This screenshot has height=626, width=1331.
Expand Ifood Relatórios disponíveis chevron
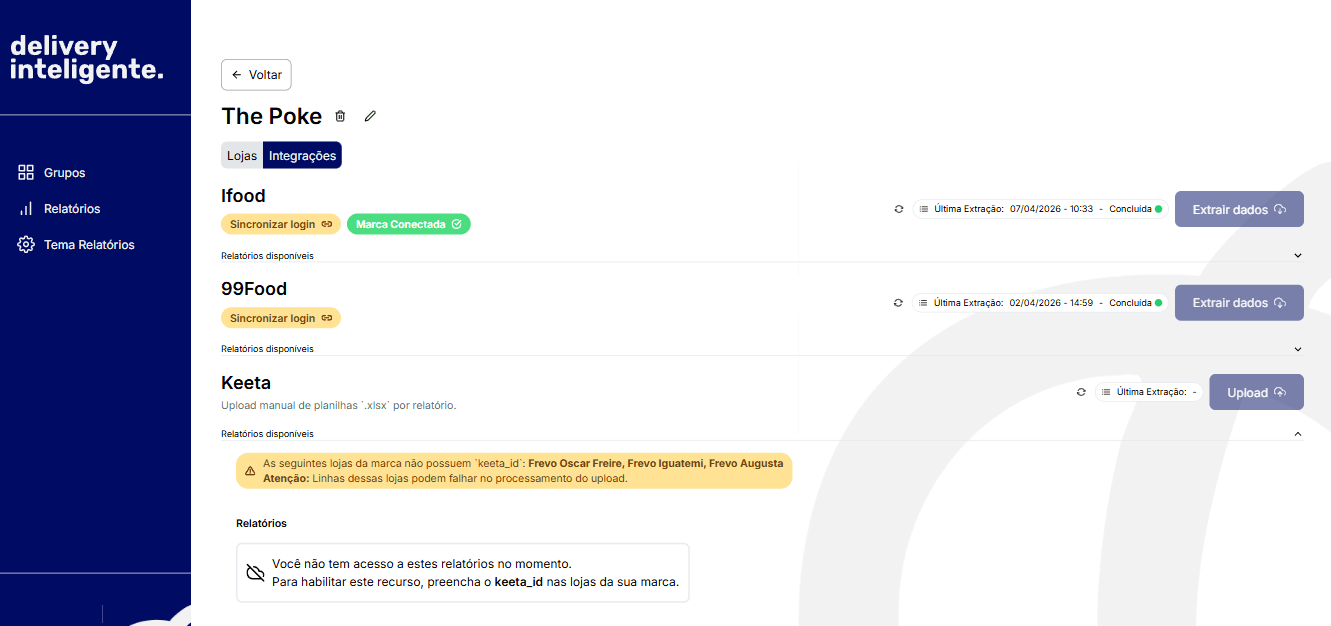pos(1298,256)
